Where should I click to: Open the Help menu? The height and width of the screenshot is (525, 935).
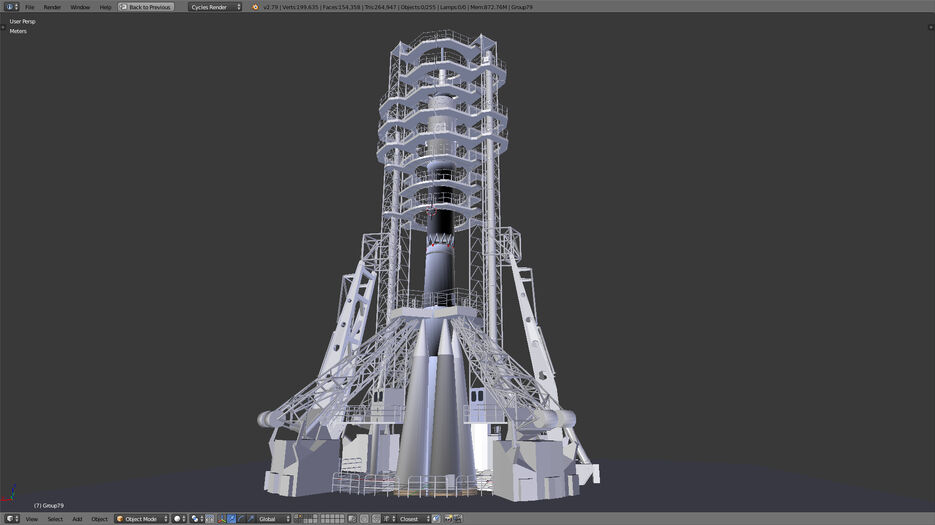point(105,7)
